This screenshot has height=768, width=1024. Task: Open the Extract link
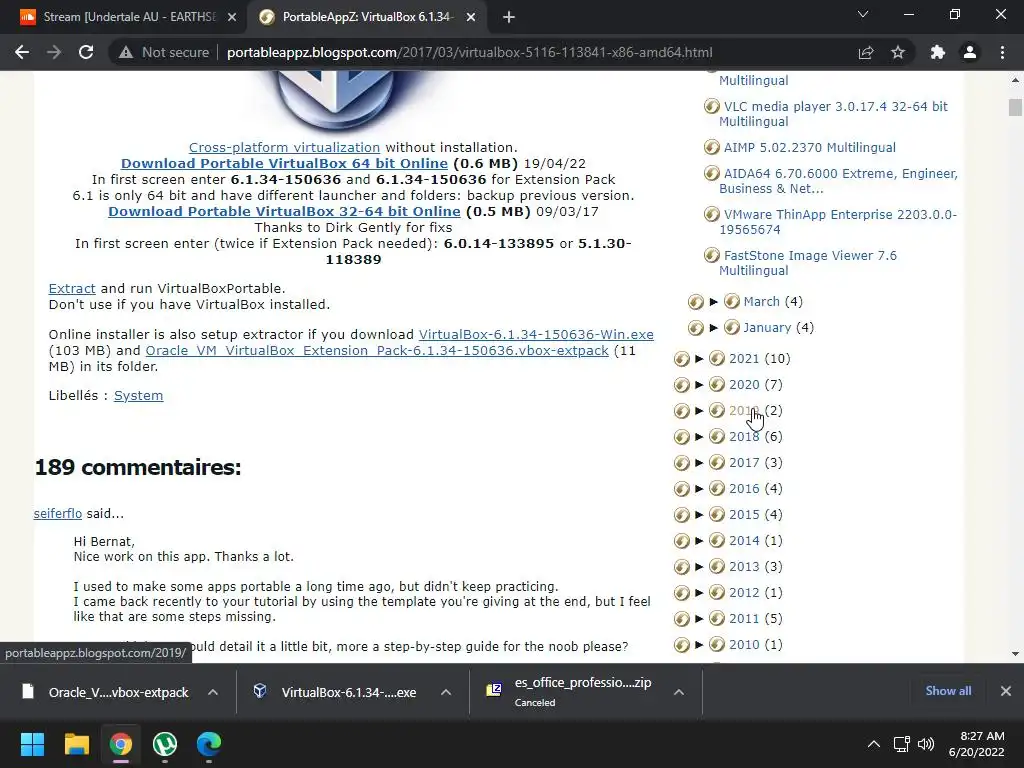(x=72, y=289)
